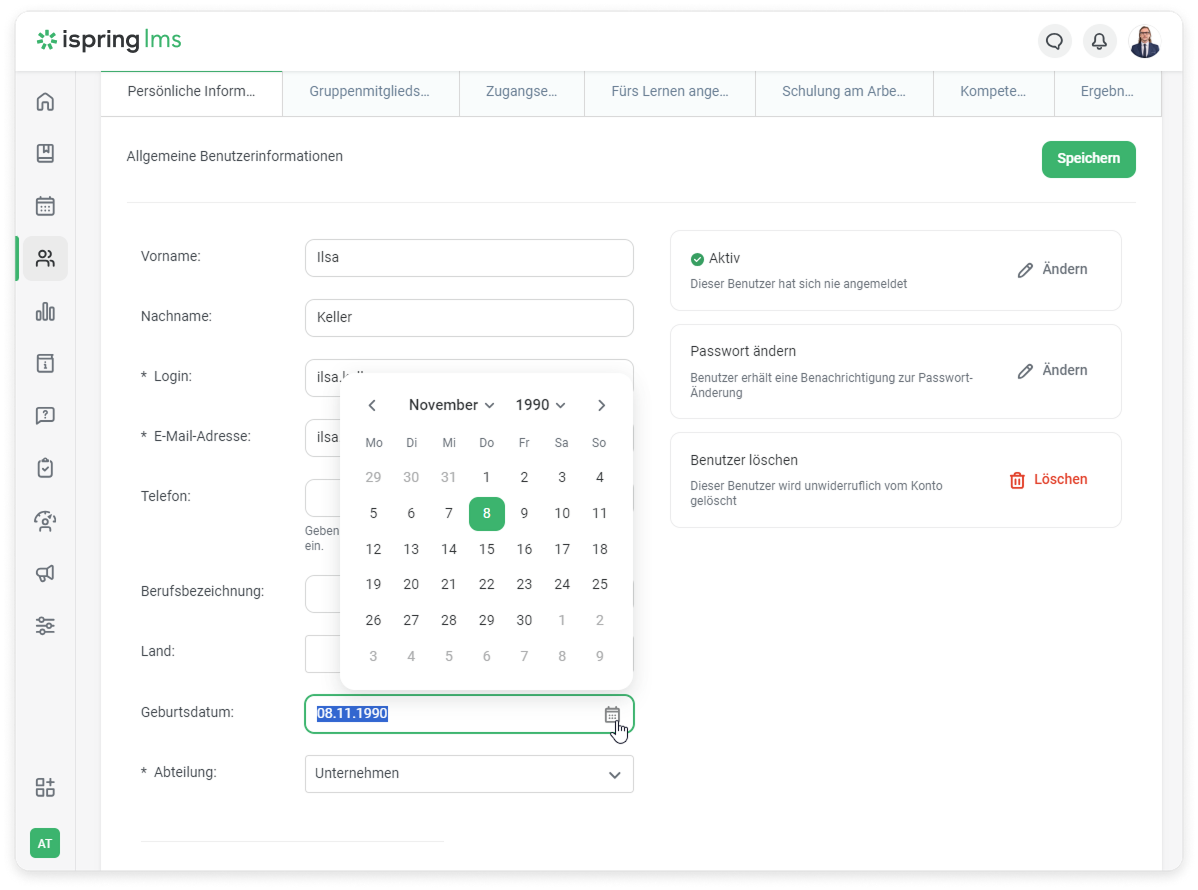Open the megaphone announcements sidebar icon

point(45,573)
